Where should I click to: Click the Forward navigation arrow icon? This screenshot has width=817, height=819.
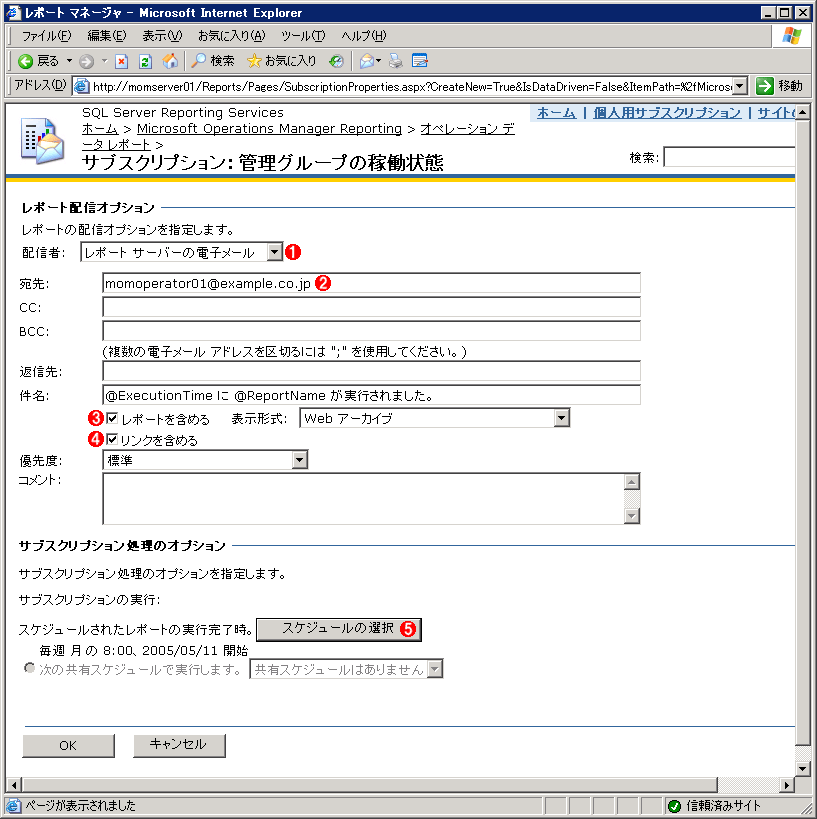point(87,62)
